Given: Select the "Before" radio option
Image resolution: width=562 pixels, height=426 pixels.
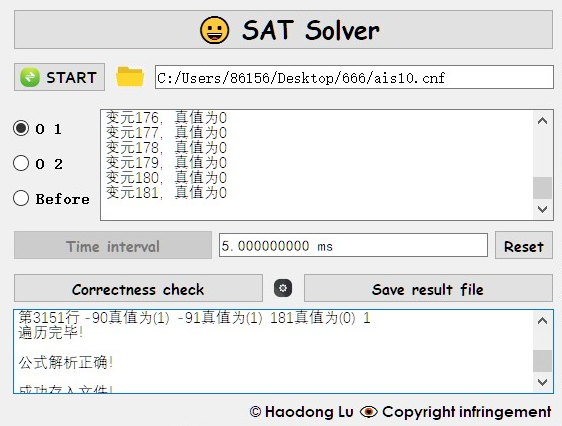Looking at the screenshot, I should click(x=51, y=198).
